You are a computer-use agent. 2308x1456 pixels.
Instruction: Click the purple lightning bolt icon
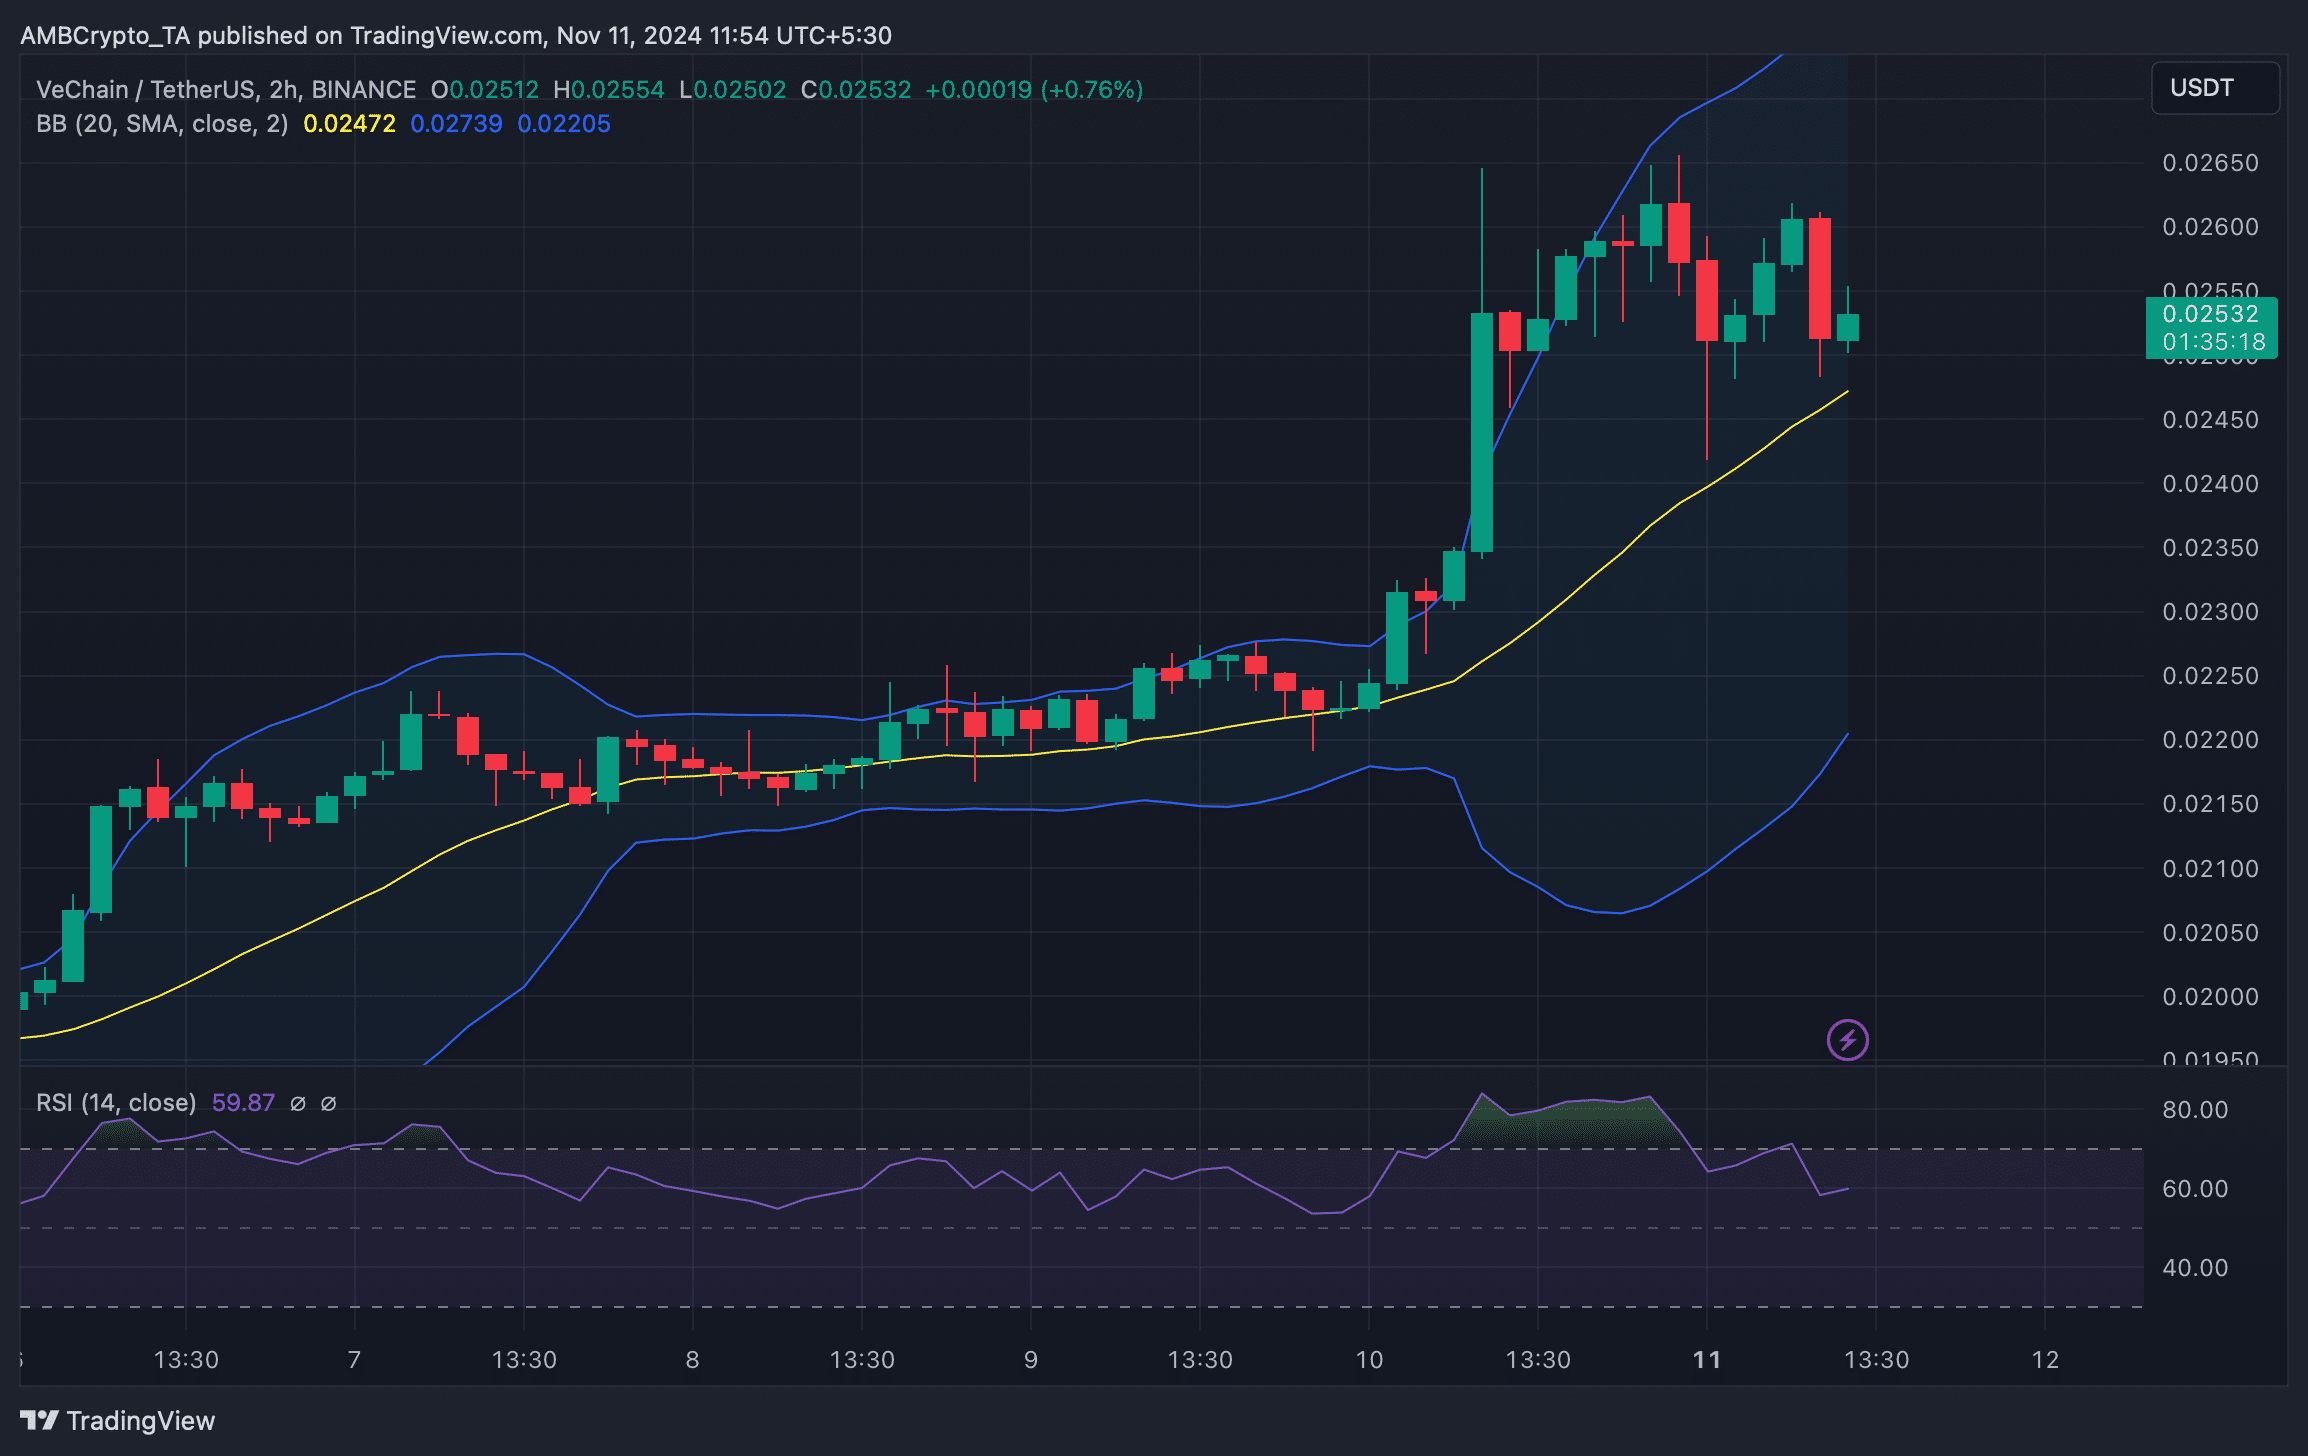pos(1847,1040)
